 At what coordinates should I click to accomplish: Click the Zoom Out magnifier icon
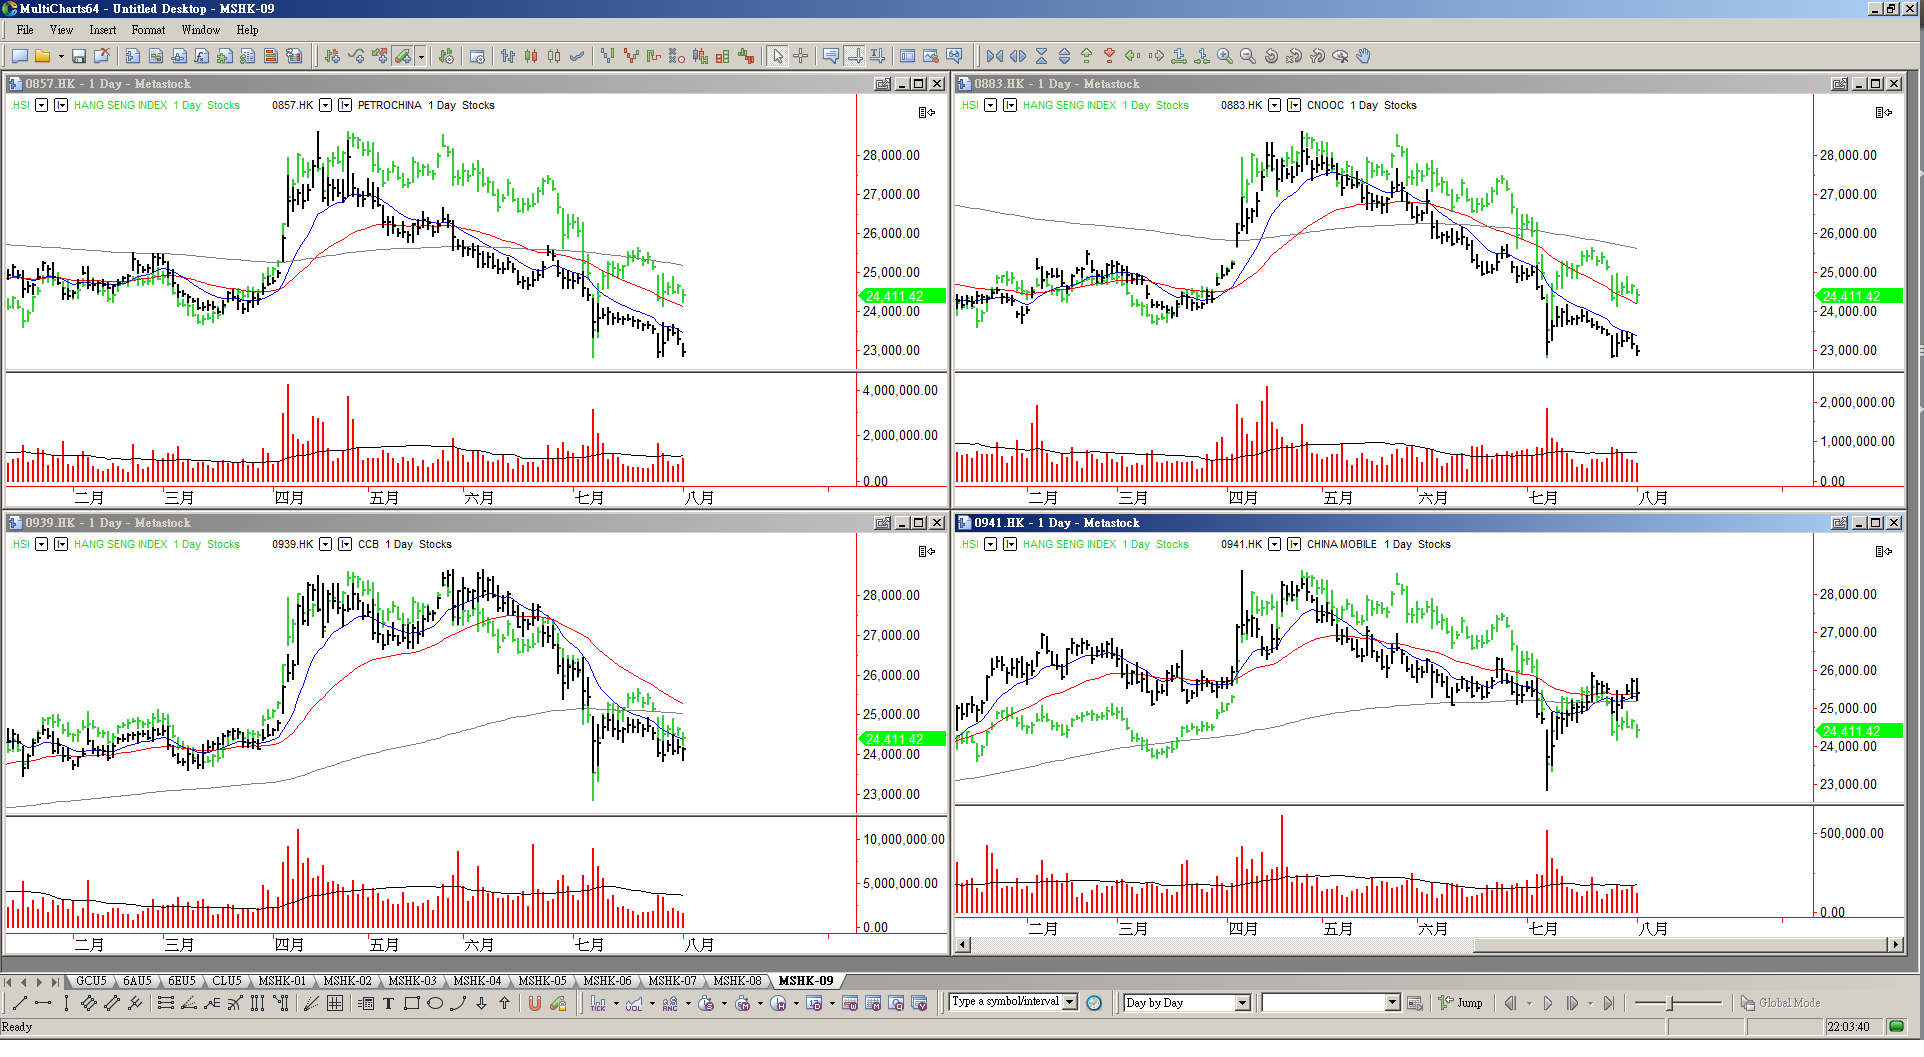pyautogui.click(x=1247, y=56)
